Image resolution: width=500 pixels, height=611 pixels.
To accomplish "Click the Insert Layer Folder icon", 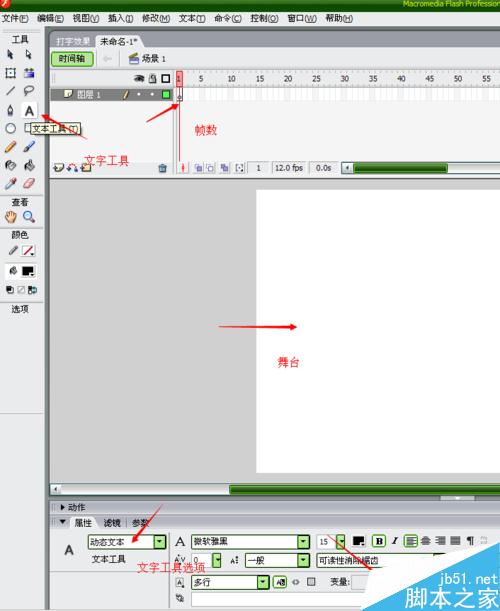I will 86,168.
